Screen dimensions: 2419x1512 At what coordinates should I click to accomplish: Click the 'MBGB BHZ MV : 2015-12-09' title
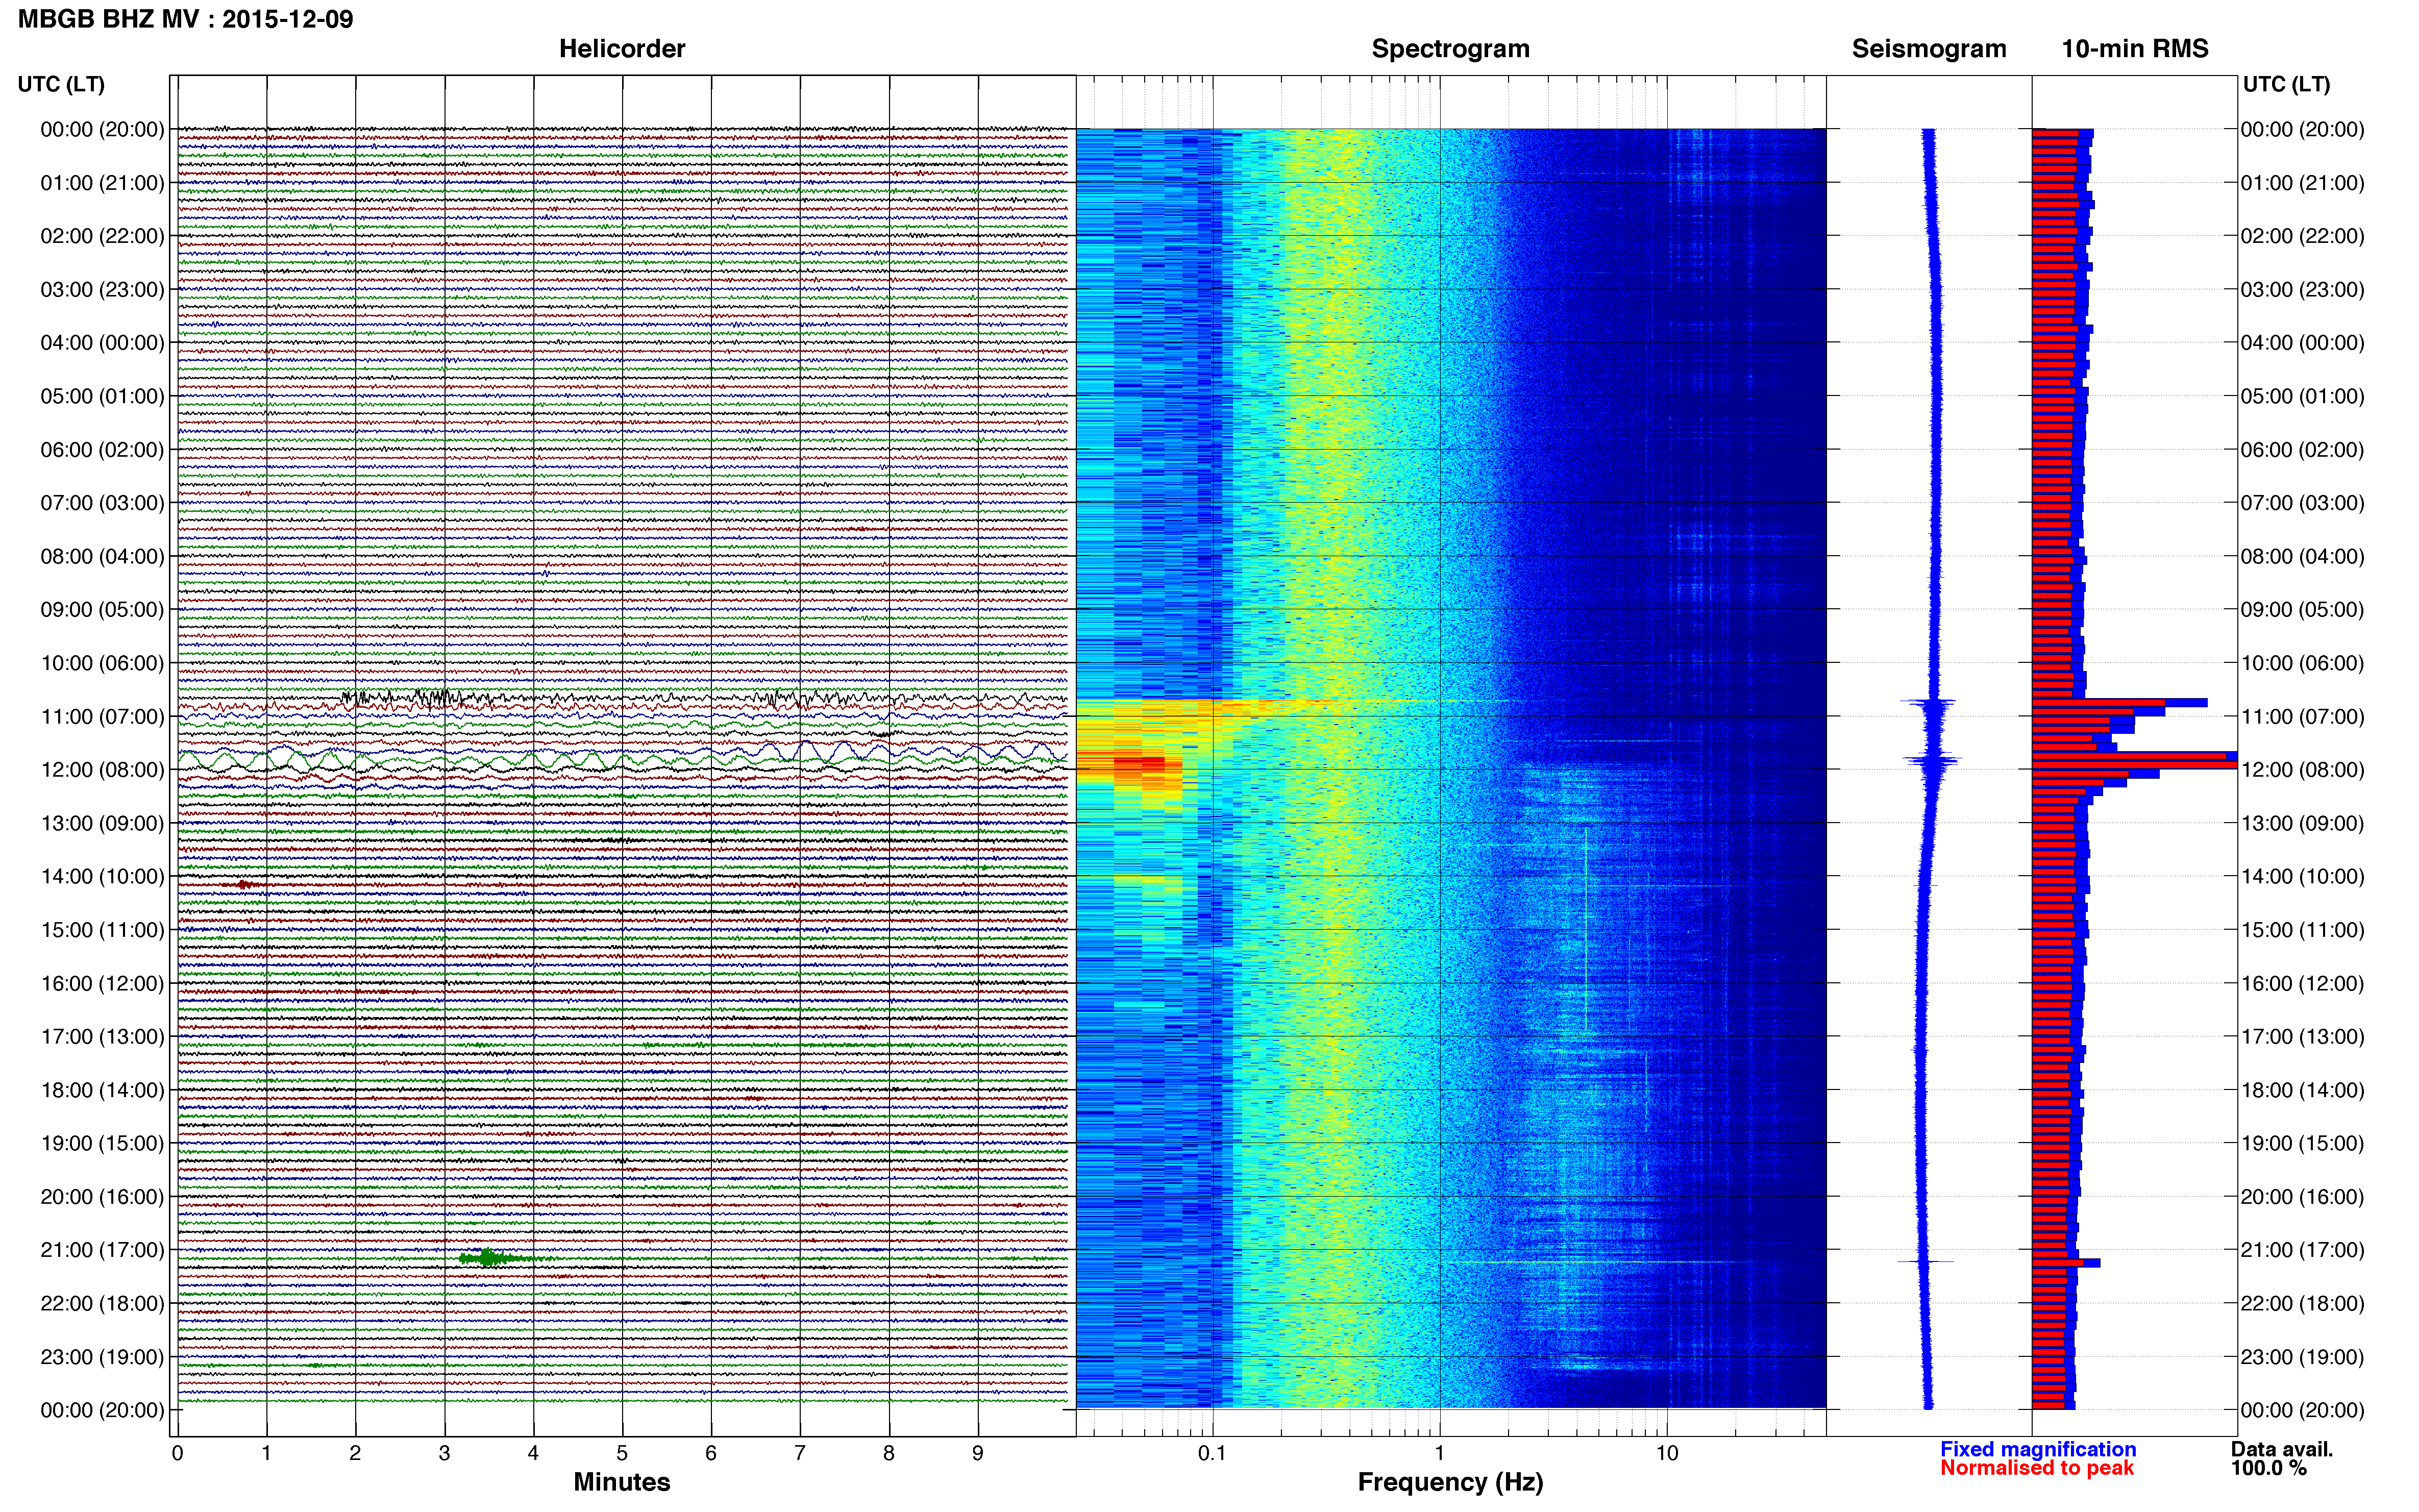pyautogui.click(x=185, y=19)
